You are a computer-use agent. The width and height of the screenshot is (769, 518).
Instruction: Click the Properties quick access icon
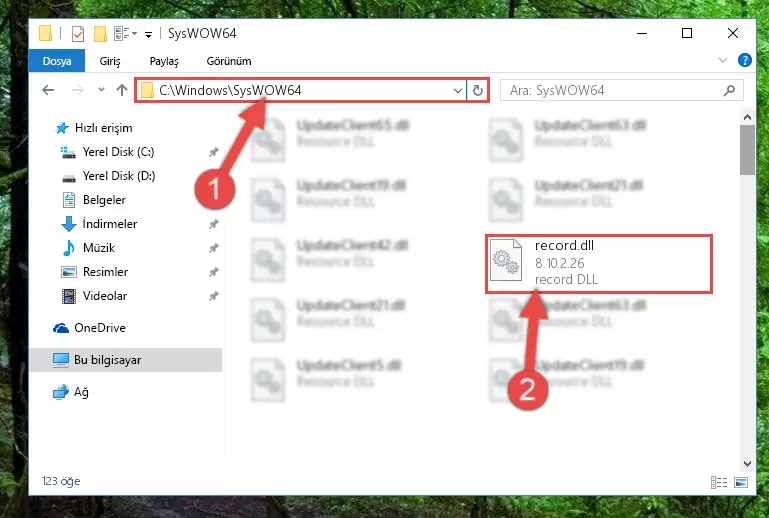click(77, 33)
